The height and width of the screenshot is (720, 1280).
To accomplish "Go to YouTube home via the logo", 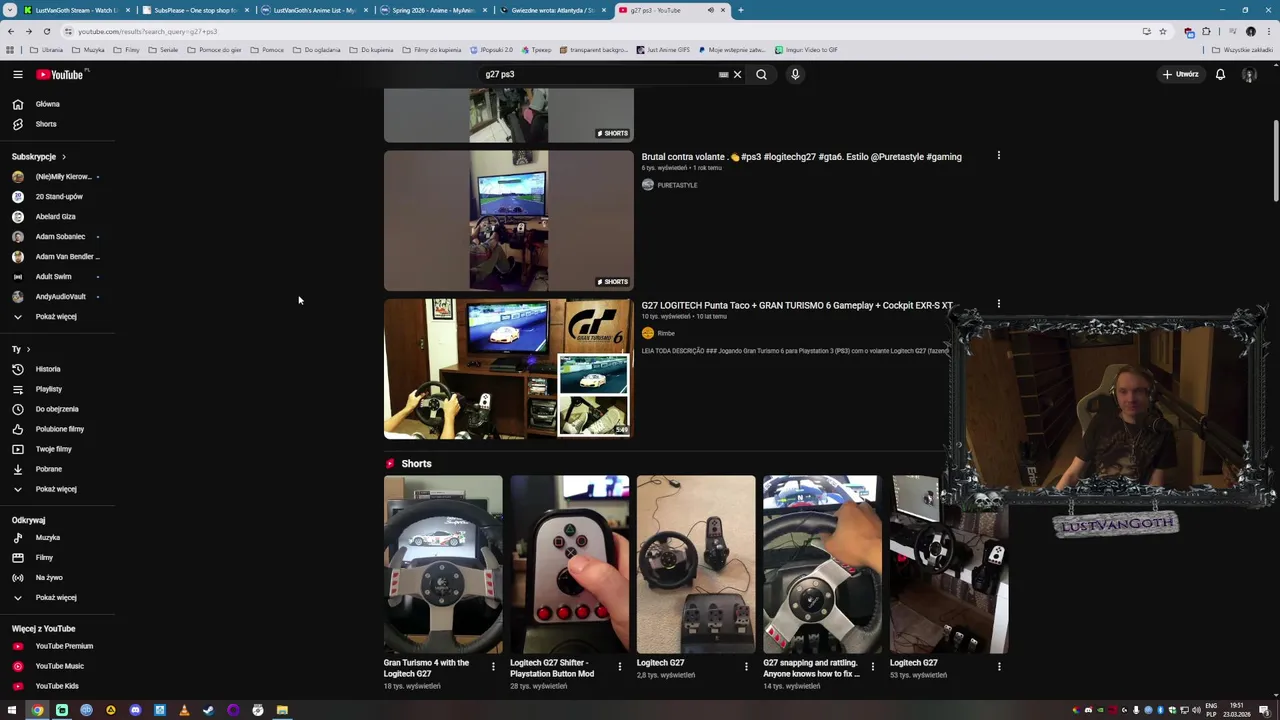I will coord(60,74).
